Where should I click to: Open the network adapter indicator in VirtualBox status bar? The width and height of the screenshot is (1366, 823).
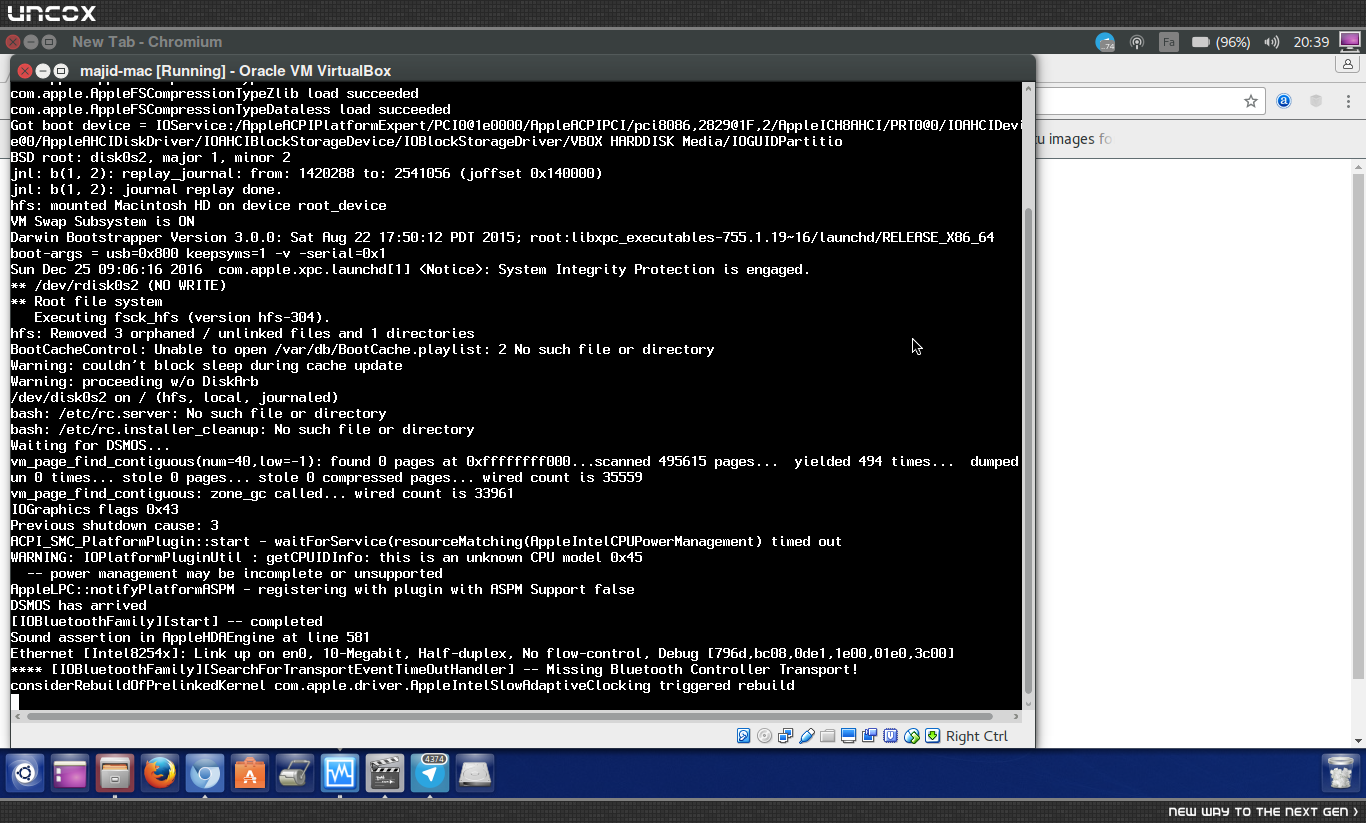[786, 736]
